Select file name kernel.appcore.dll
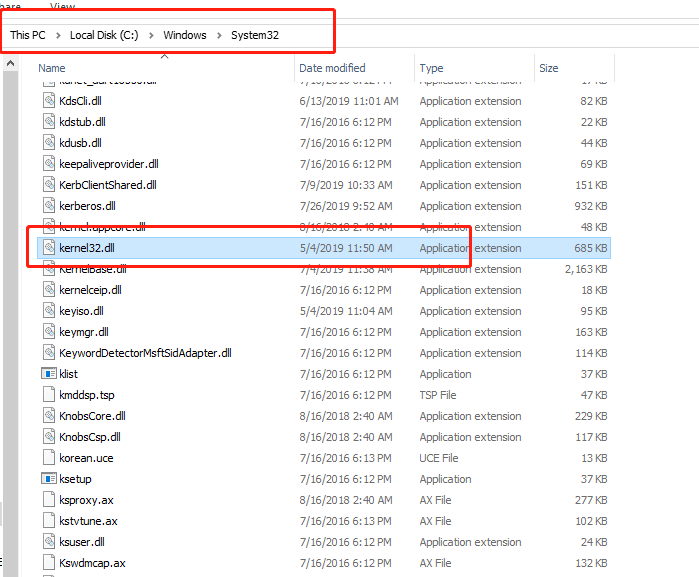 coord(102,227)
